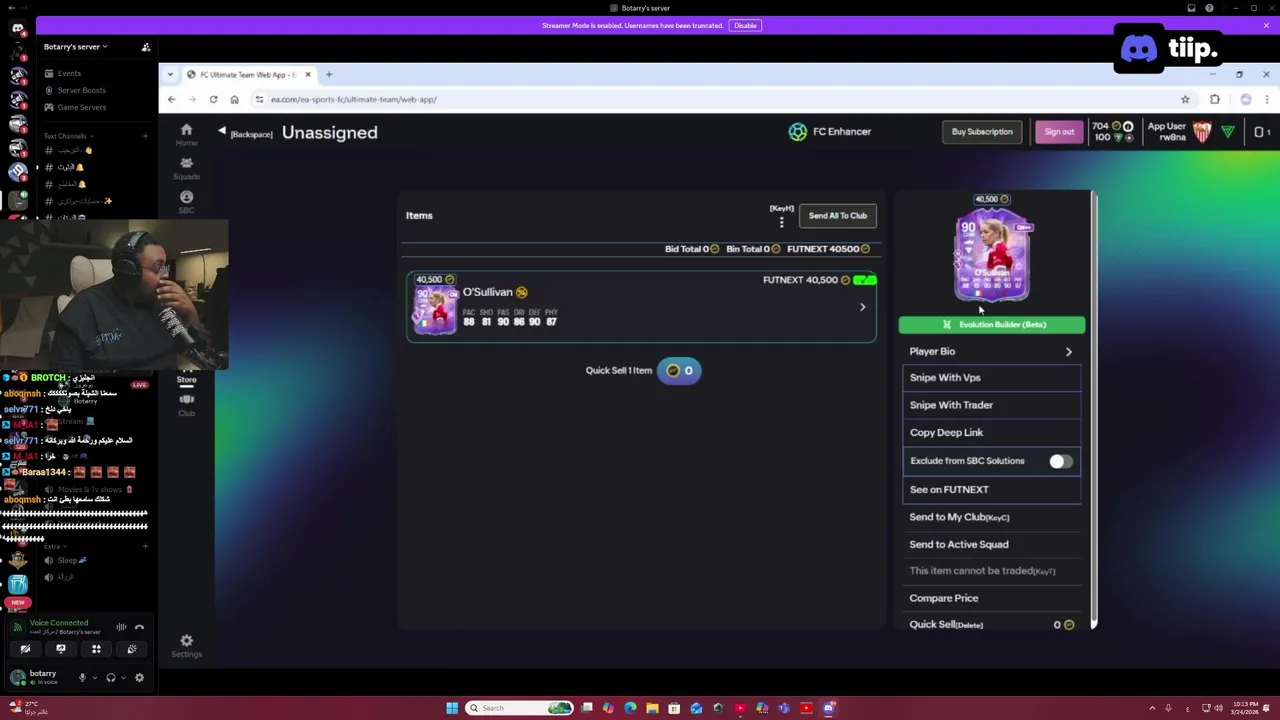Choose Send to Active Squad
The image size is (1280, 720).
click(992, 544)
